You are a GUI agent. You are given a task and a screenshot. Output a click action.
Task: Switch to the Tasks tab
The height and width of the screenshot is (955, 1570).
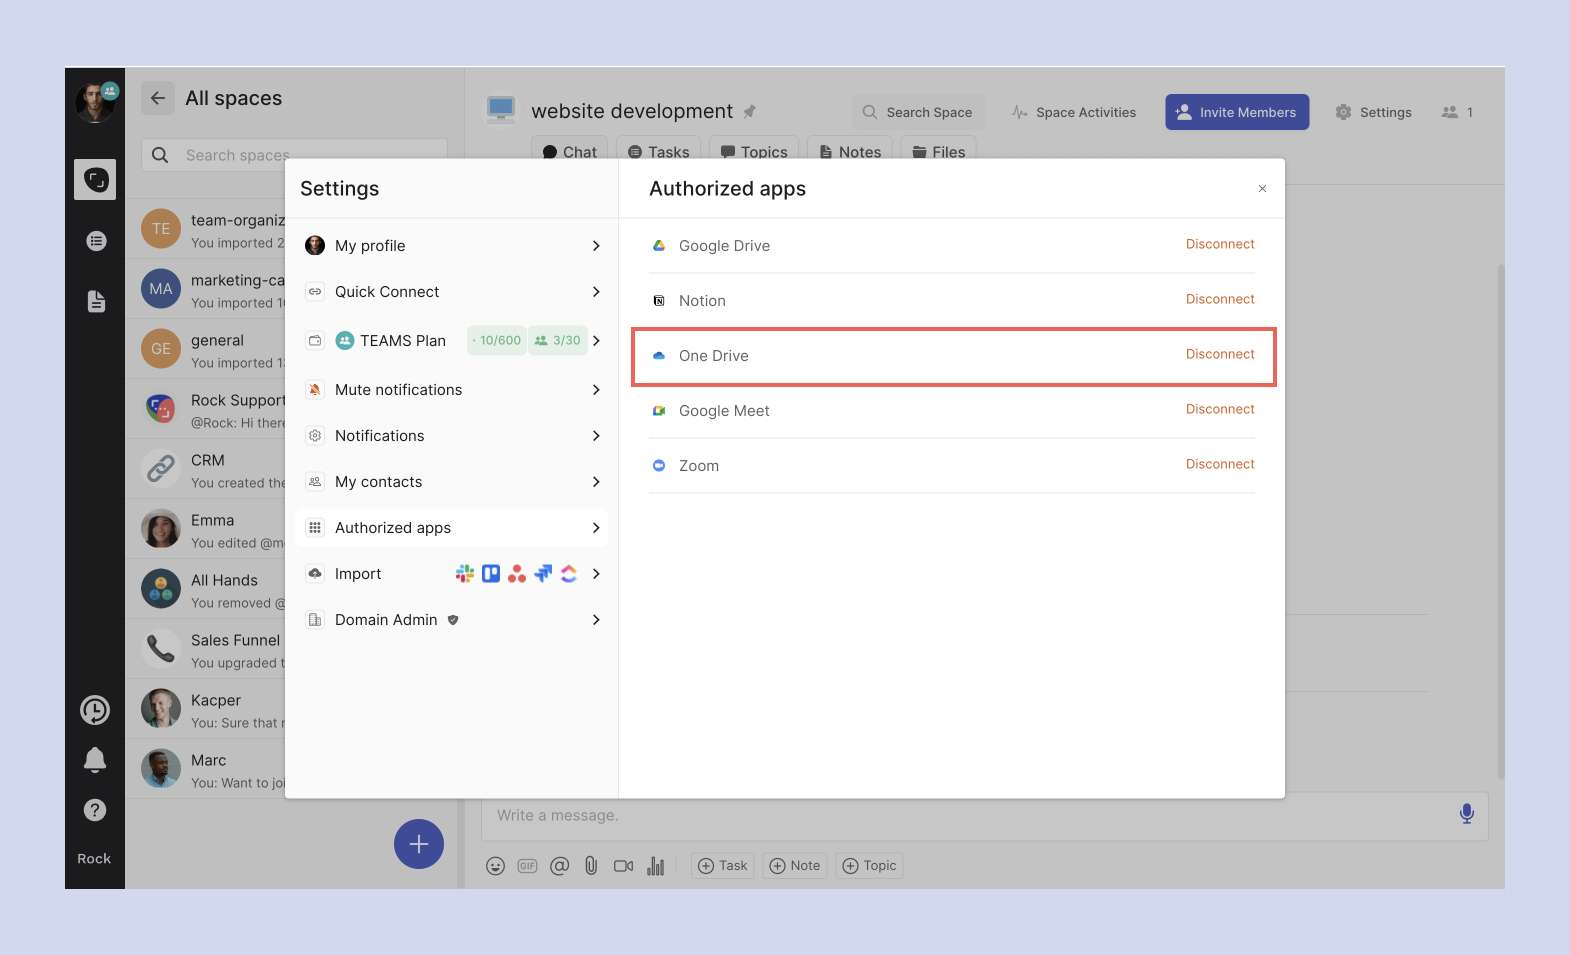pyautogui.click(x=659, y=152)
